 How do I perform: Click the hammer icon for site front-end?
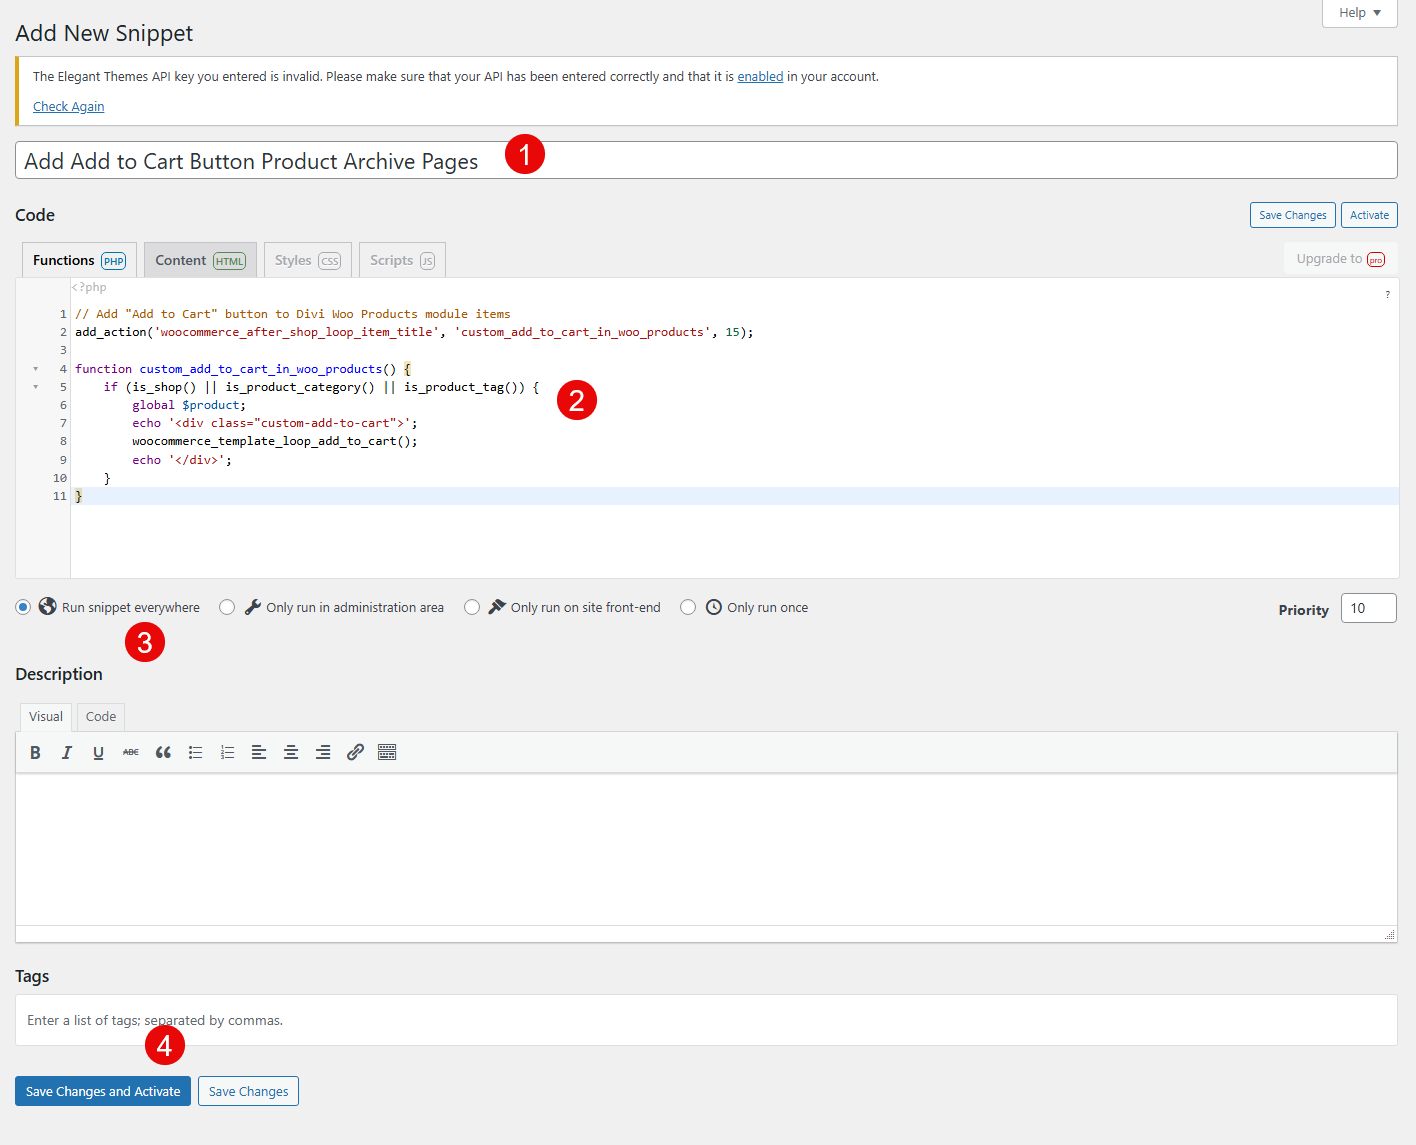[x=497, y=607]
